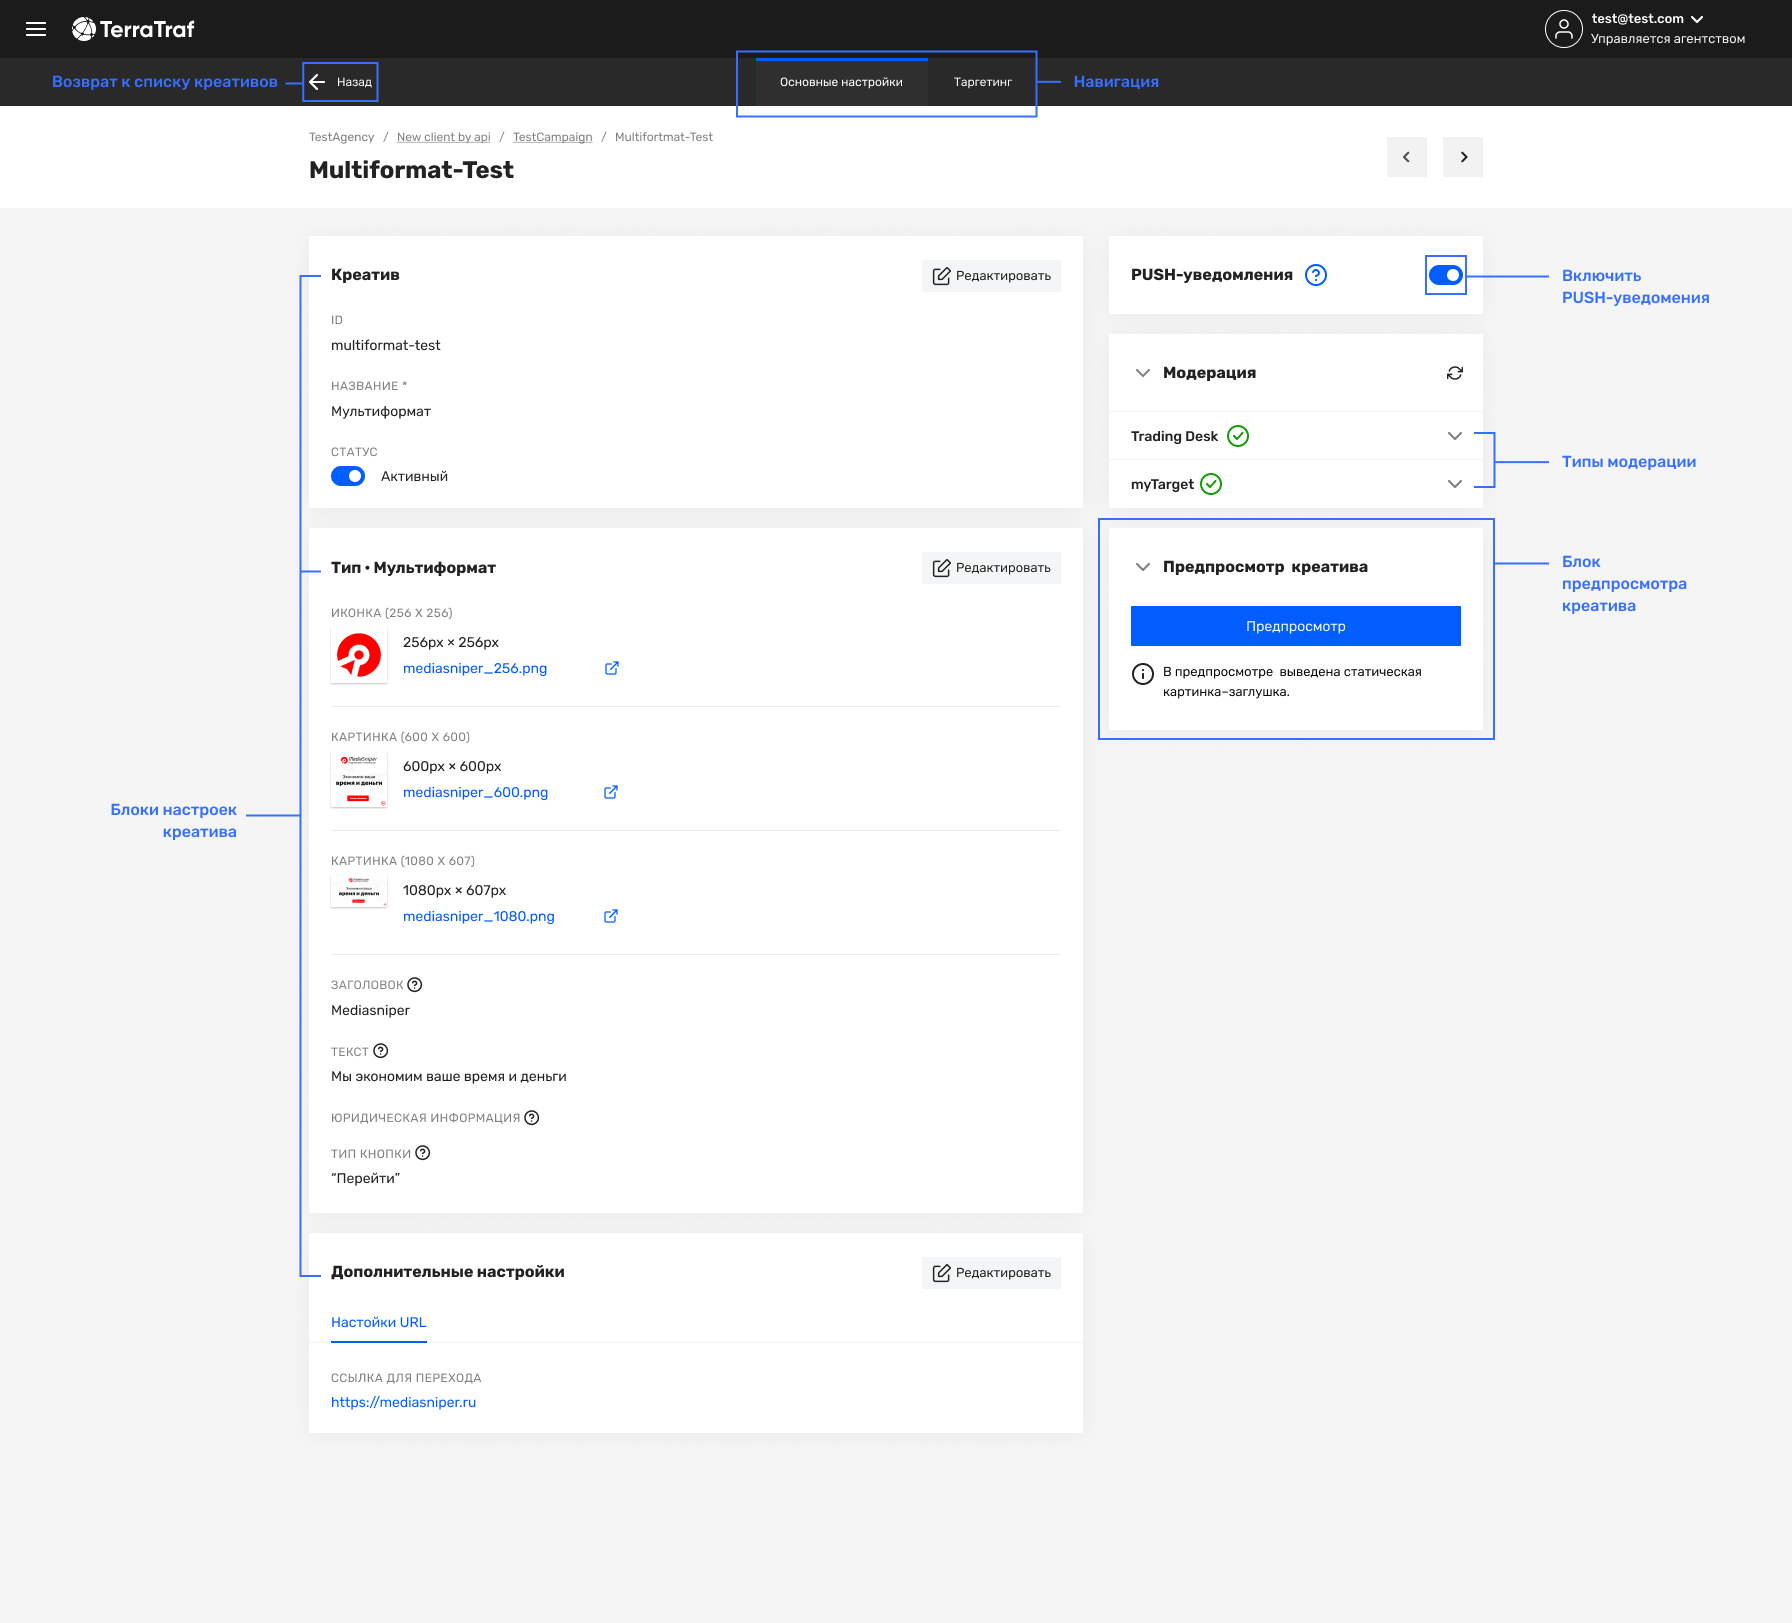Show help for Юридическая информация field
The height and width of the screenshot is (1623, 1792).
point(532,1118)
